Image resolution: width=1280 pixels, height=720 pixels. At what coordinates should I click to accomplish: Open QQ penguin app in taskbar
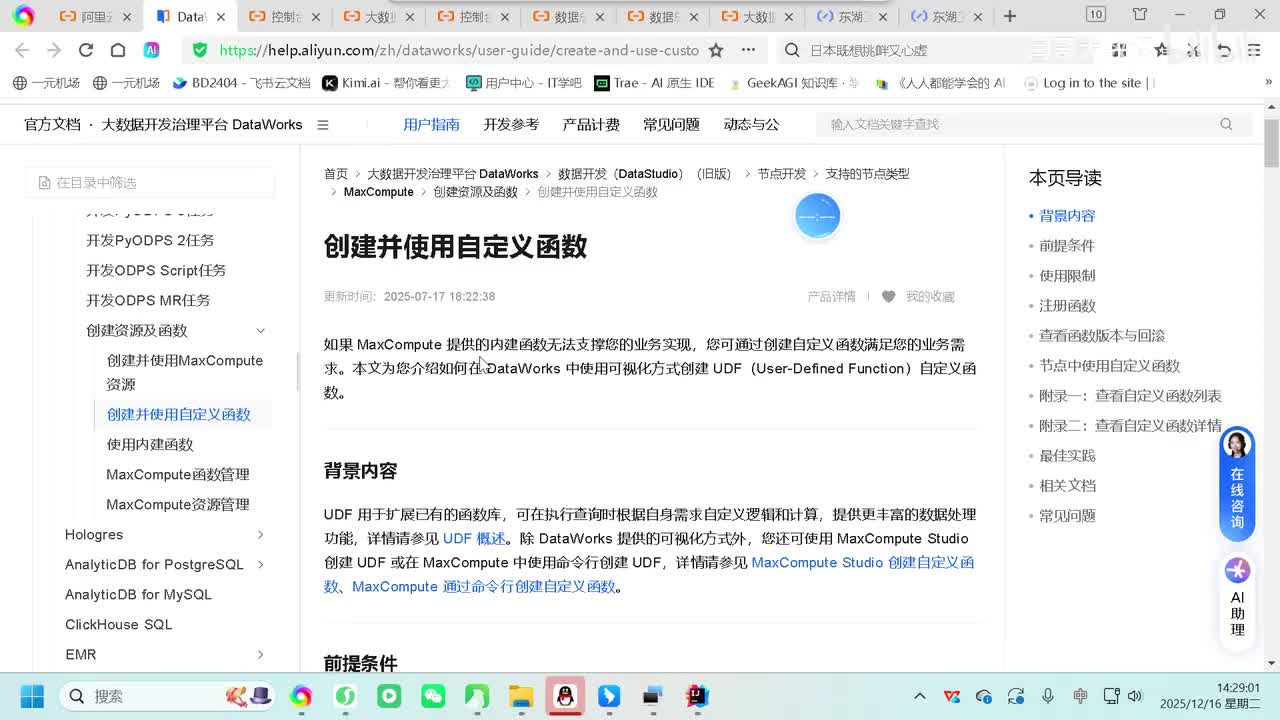tap(565, 696)
